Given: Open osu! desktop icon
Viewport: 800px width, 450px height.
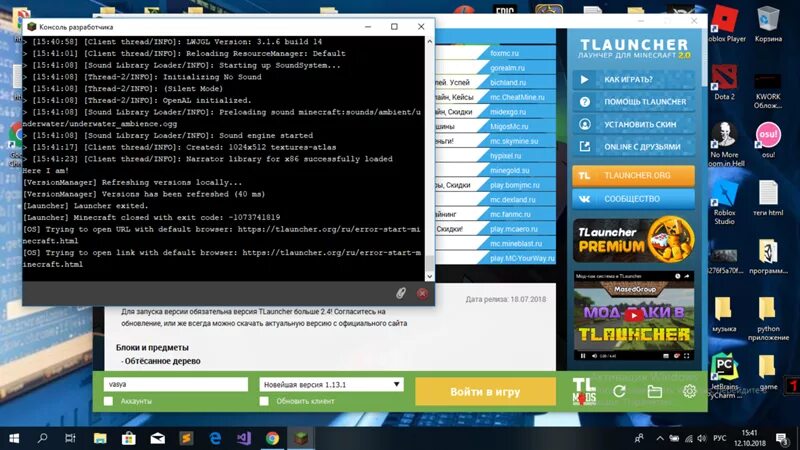Looking at the screenshot, I should 768,140.
